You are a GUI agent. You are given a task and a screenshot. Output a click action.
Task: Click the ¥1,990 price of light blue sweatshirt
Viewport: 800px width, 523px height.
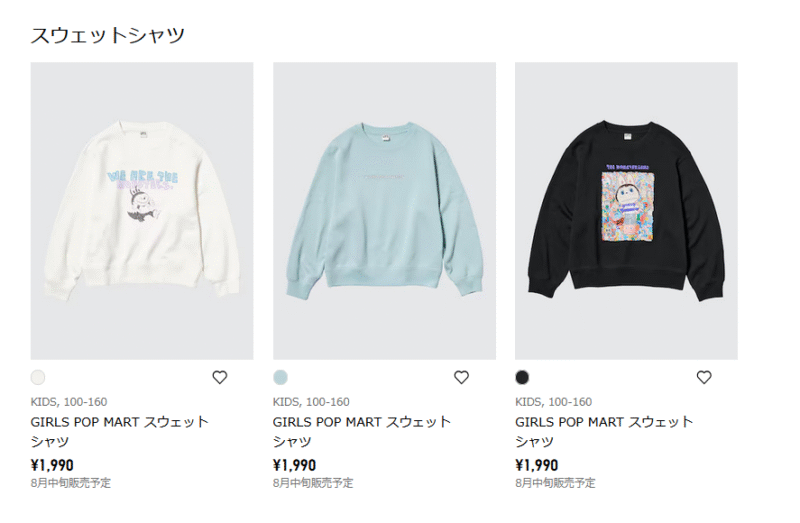coord(294,465)
